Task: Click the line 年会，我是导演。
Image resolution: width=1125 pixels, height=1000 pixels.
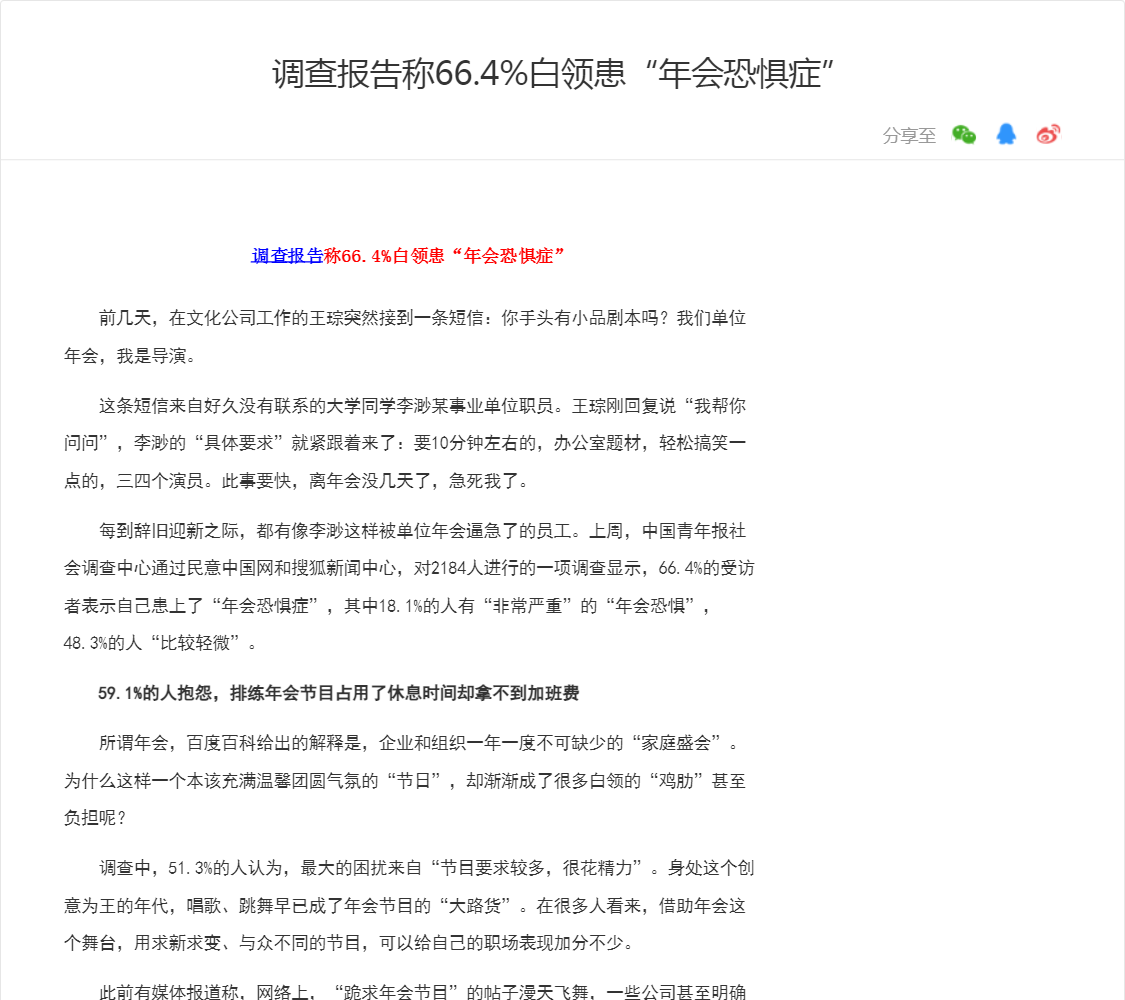Action: (x=130, y=356)
